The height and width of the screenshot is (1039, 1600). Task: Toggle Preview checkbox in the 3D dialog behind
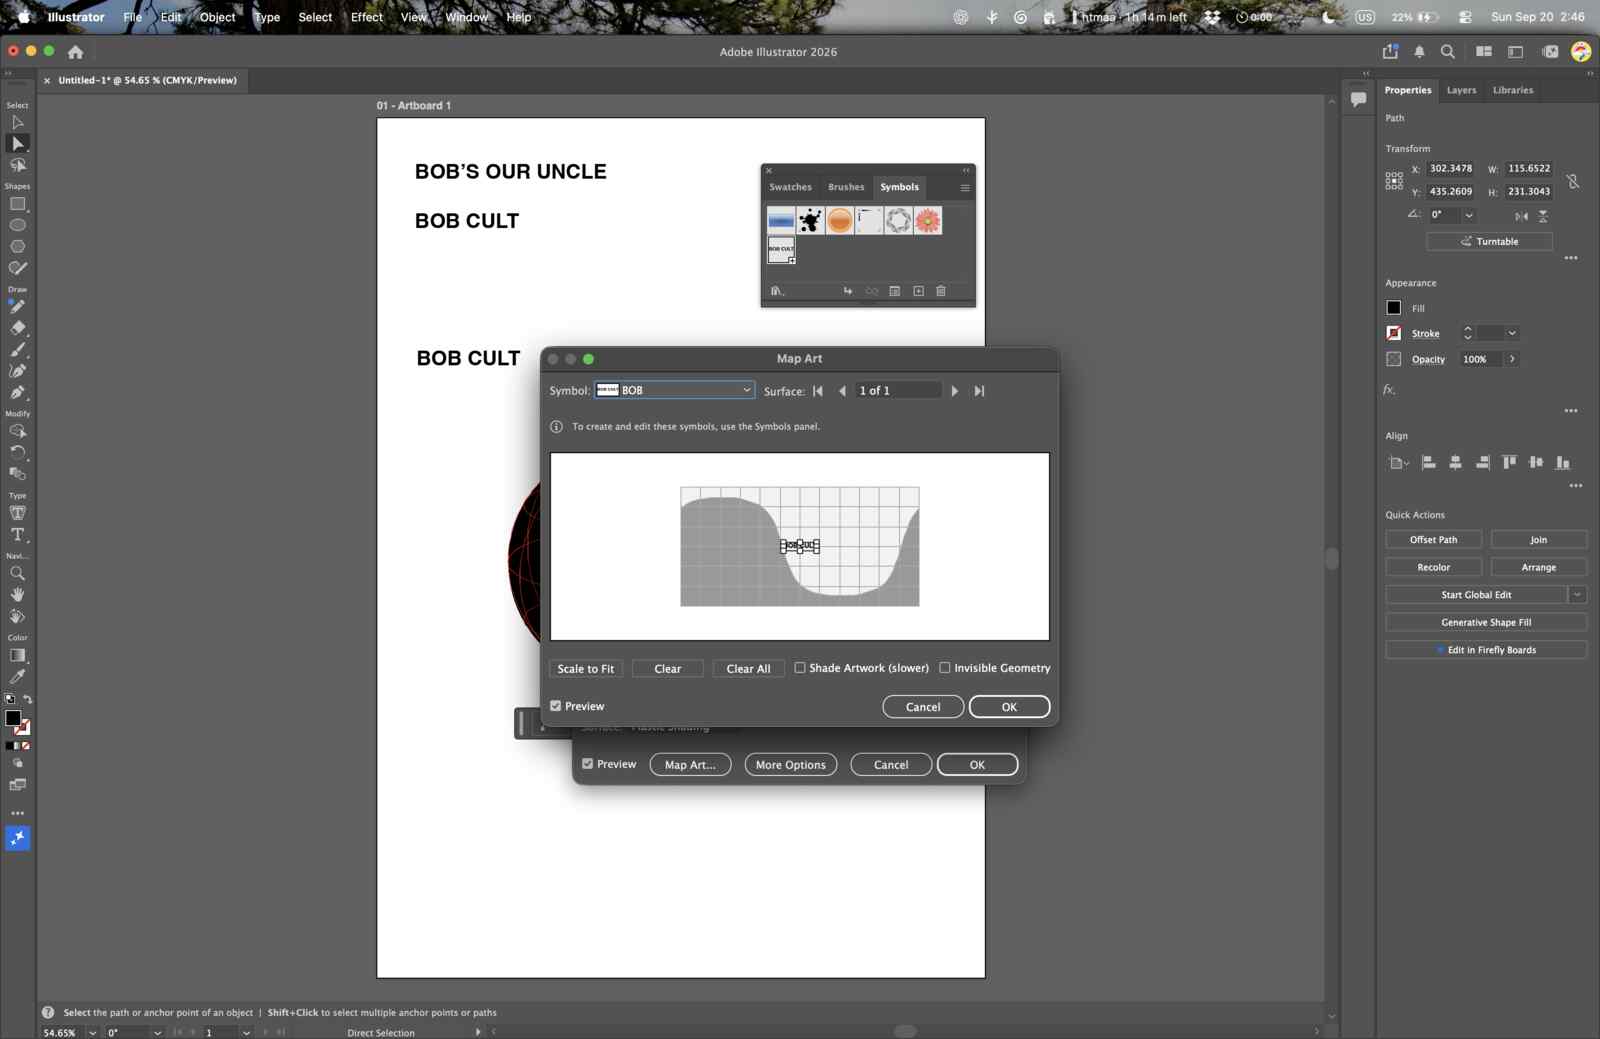tap(588, 764)
